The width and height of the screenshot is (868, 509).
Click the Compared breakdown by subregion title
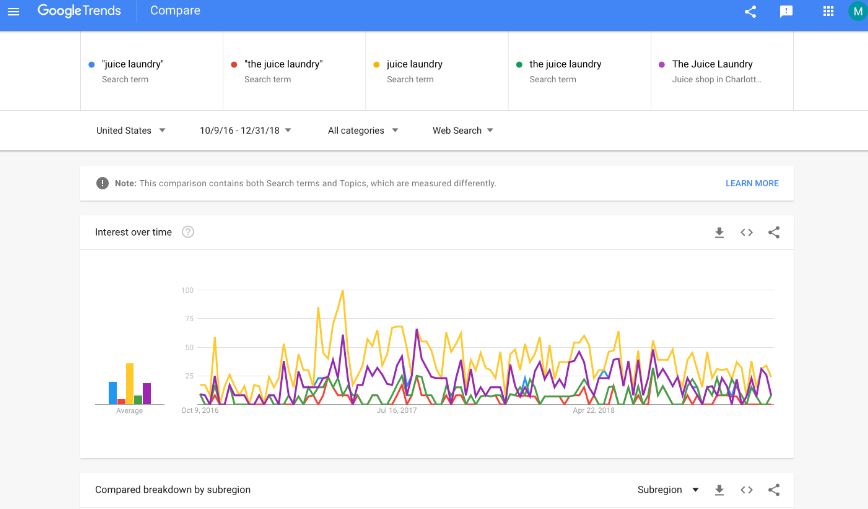tap(173, 490)
